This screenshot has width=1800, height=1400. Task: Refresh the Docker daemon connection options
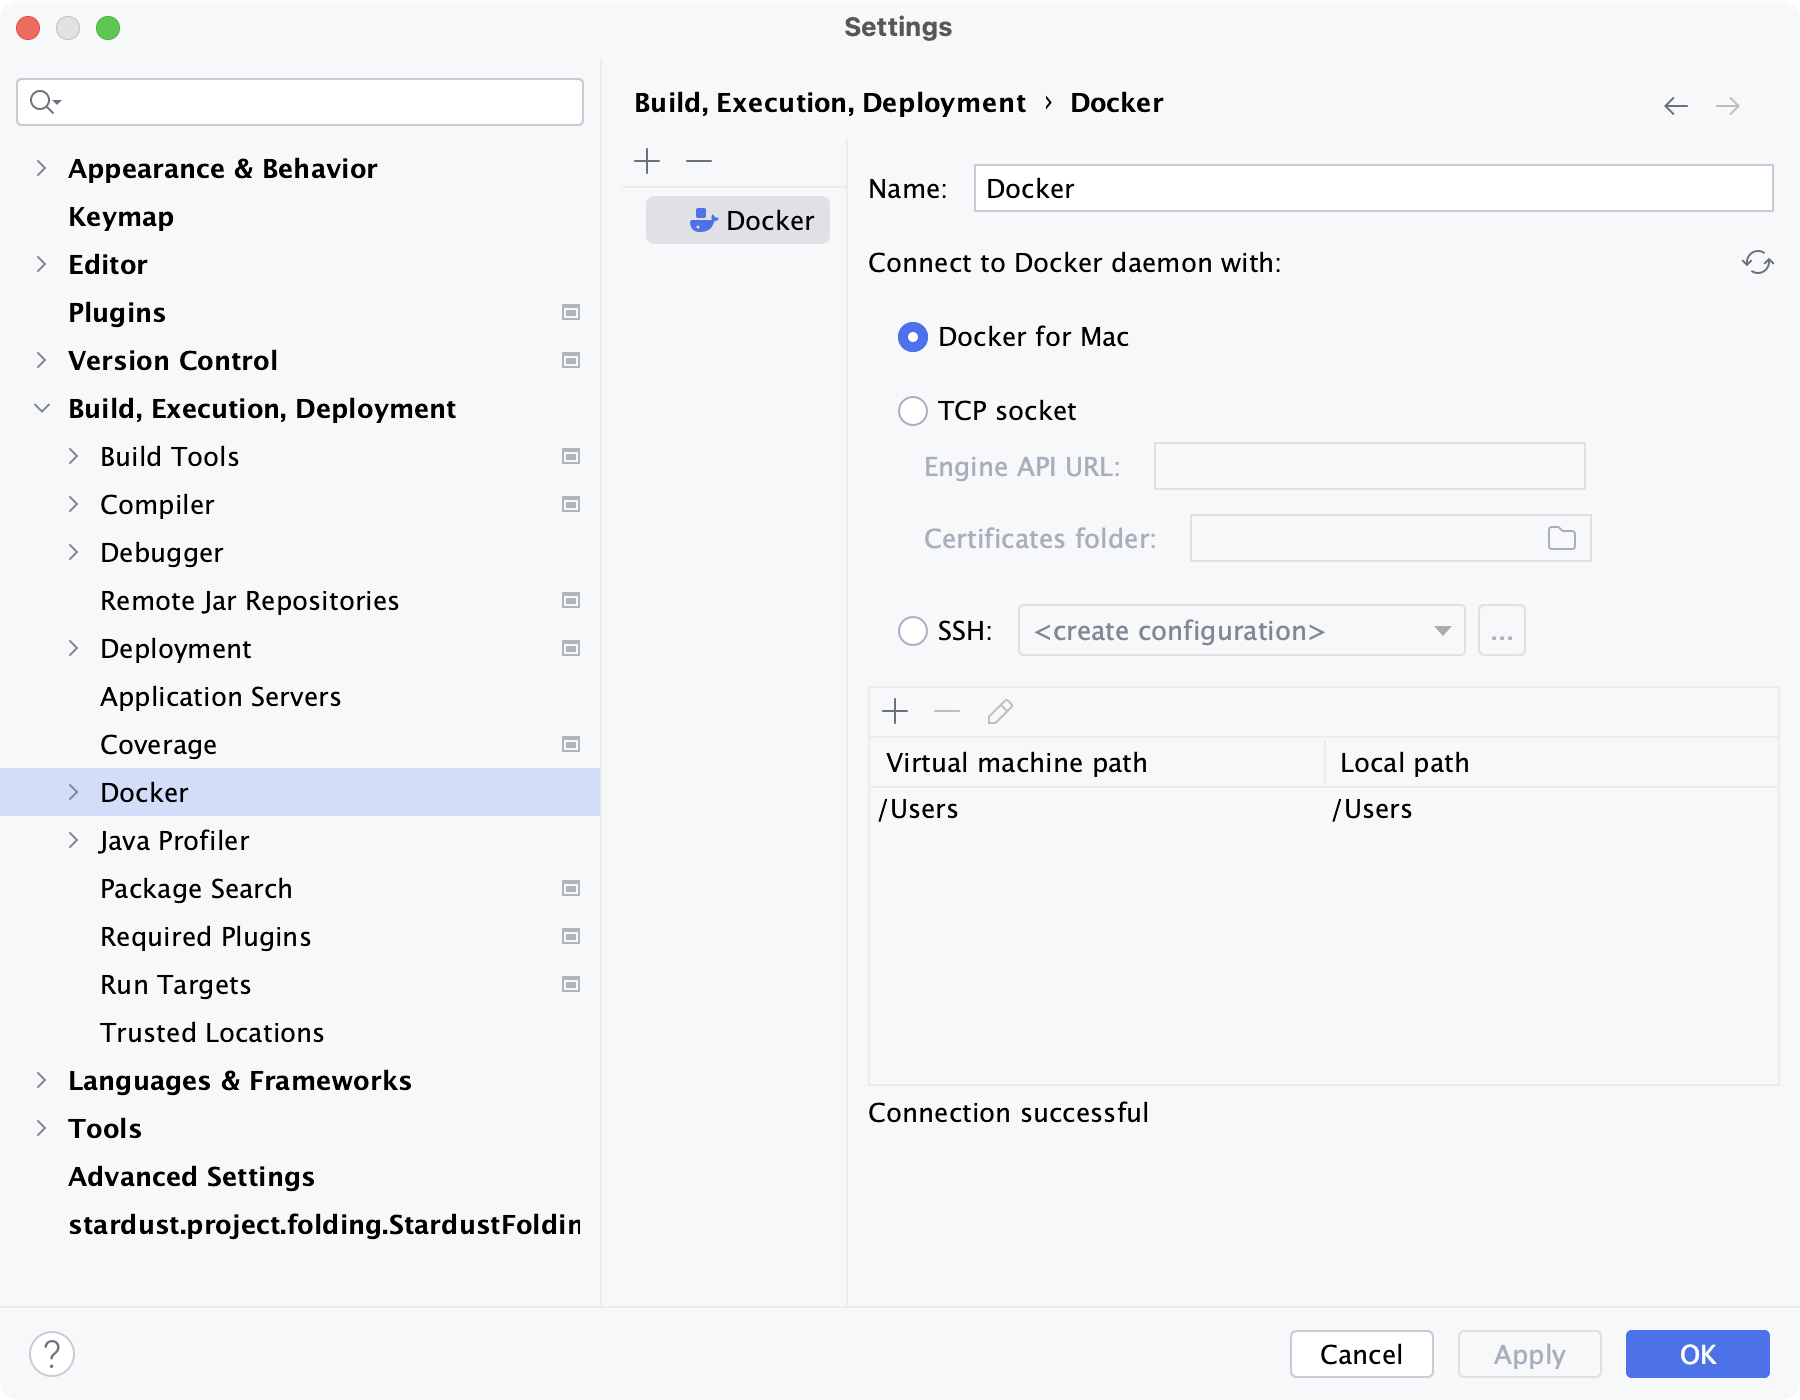(1757, 262)
